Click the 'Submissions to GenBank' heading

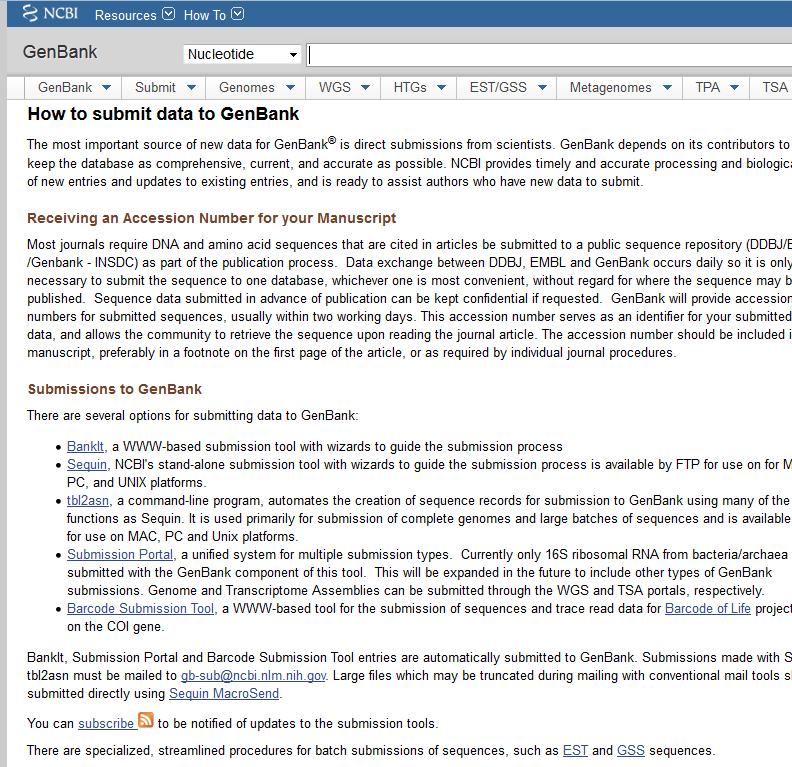[x=115, y=389]
